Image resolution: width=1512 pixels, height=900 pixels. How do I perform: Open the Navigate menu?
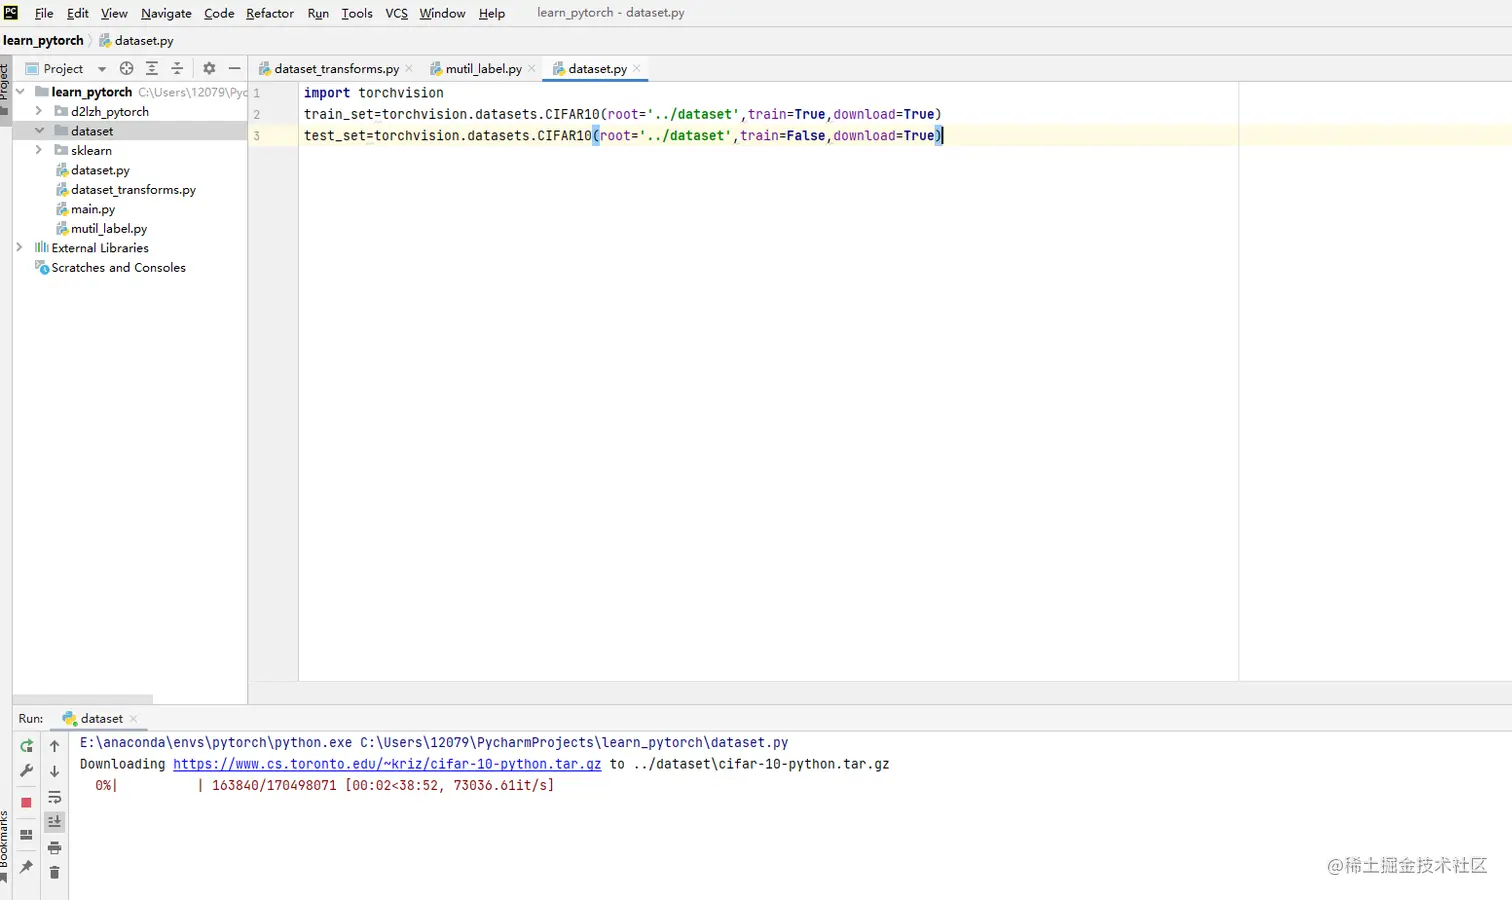[x=166, y=13]
